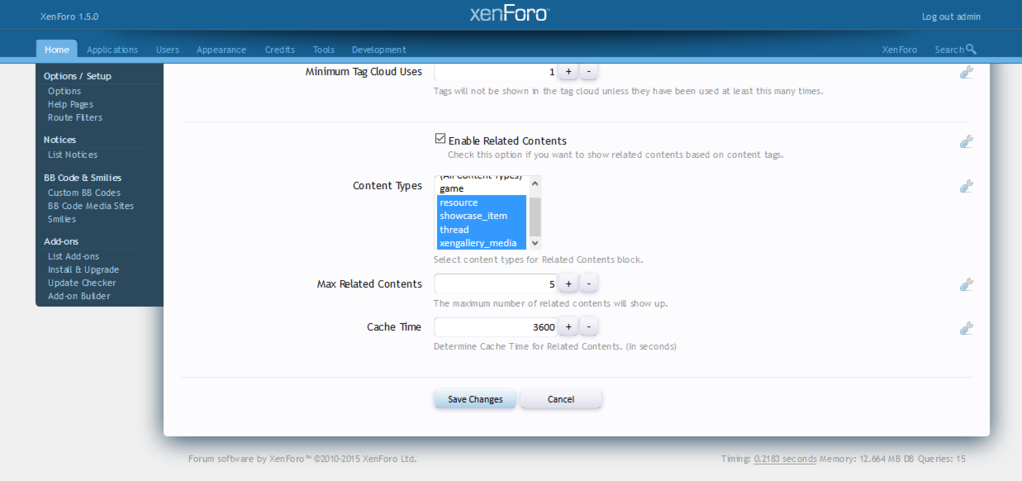Click wrench edit icon beside Content Types
Screen dimensions: 1022x481
tap(966, 186)
